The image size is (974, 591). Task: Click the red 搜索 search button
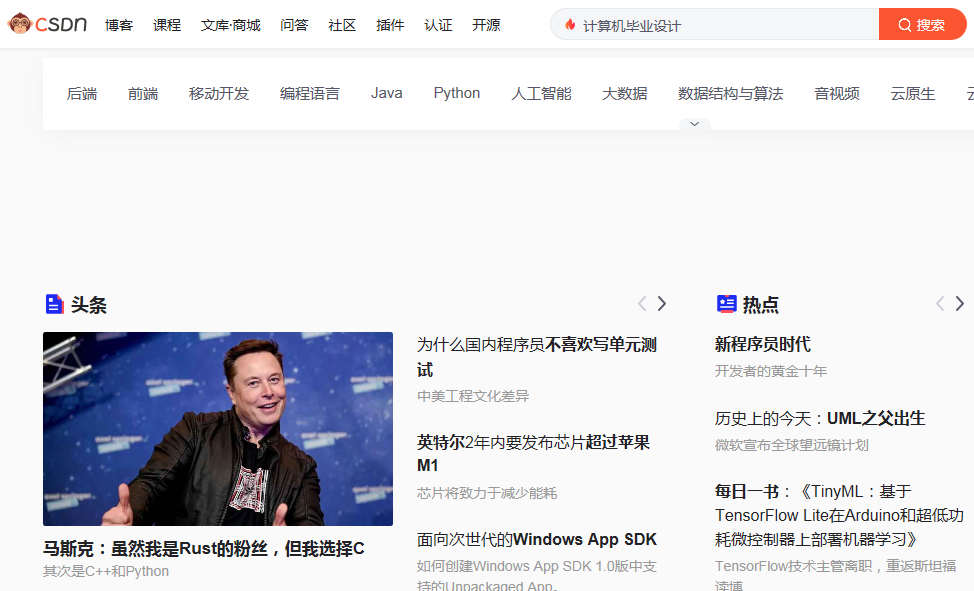coord(923,24)
